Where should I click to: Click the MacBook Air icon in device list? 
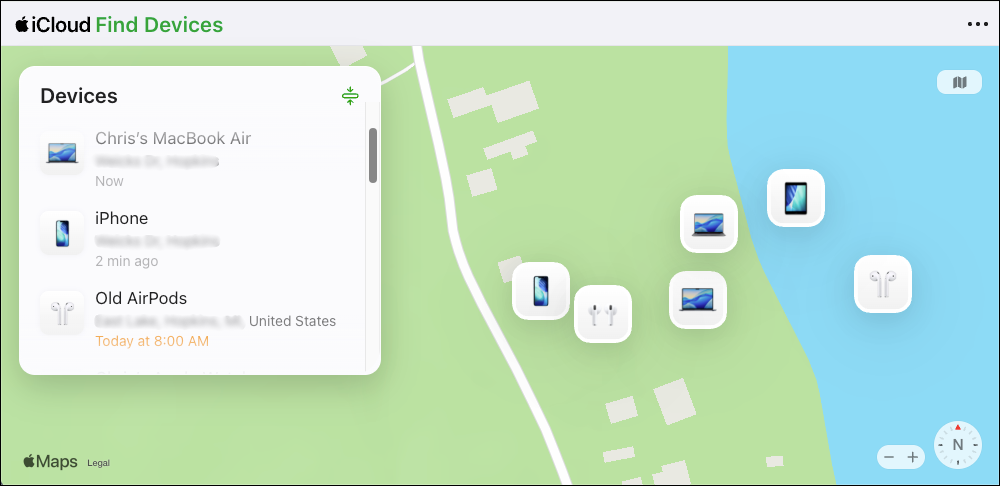click(62, 153)
